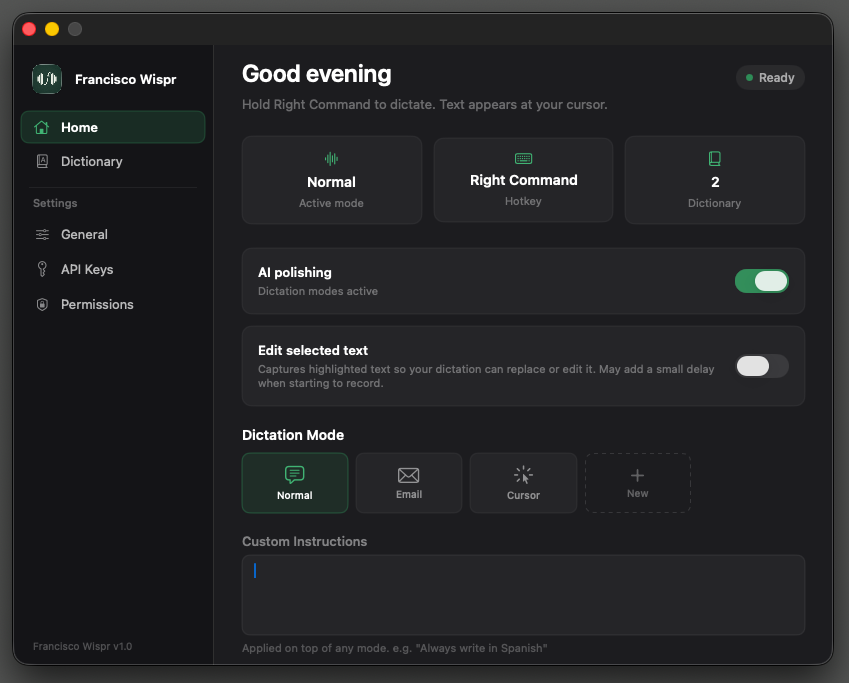The image size is (849, 683).
Task: Click the Permissions shield icon
Action: coord(42,304)
